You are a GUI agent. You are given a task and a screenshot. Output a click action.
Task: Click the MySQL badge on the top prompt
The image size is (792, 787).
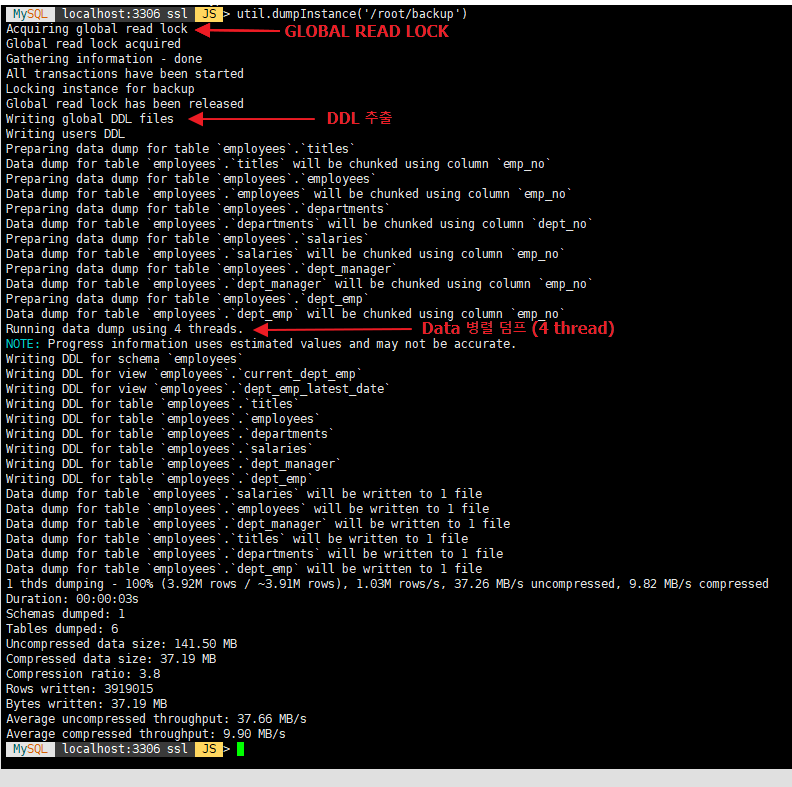pos(30,14)
